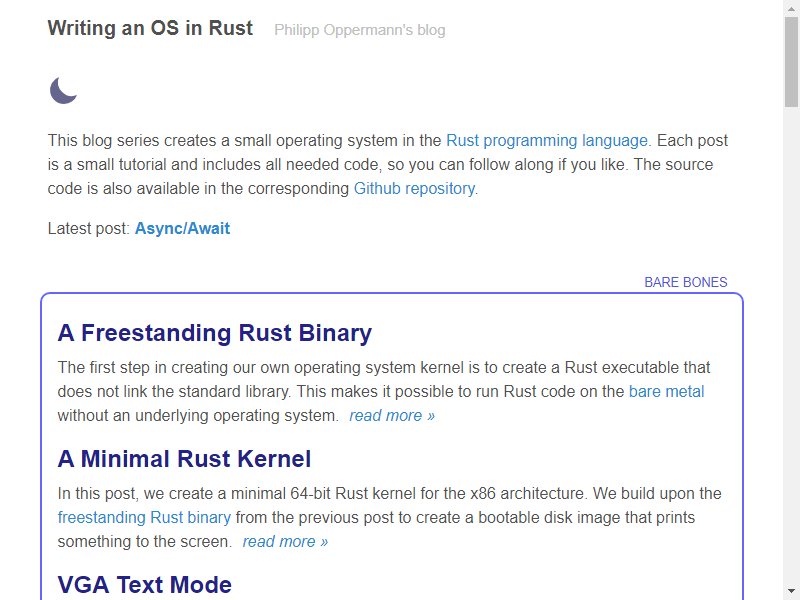Viewport: 800px width, 600px height.
Task: Click the scrollbar down arrow
Action: (x=792, y=593)
